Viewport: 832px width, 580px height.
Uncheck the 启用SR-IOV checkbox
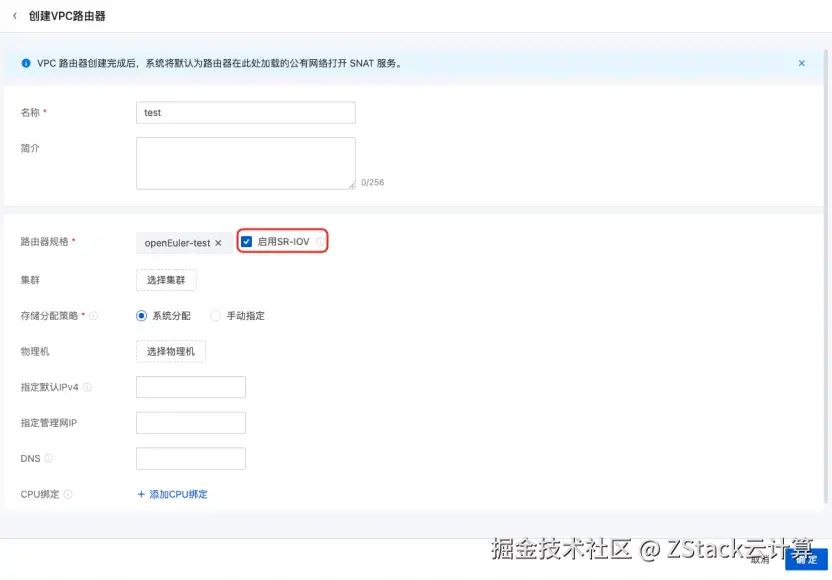coord(245,240)
